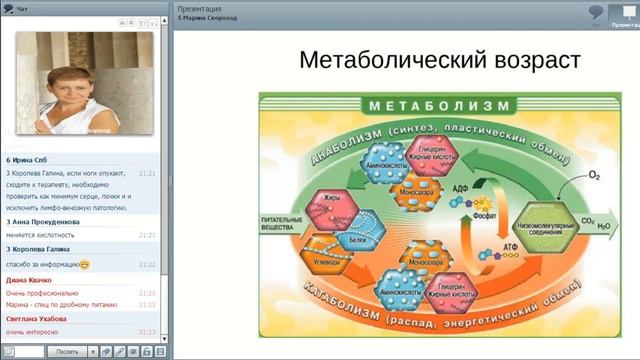Click the chain link icon in chat toolbar
Screen dimensions: 640x360
[x=120, y=351]
